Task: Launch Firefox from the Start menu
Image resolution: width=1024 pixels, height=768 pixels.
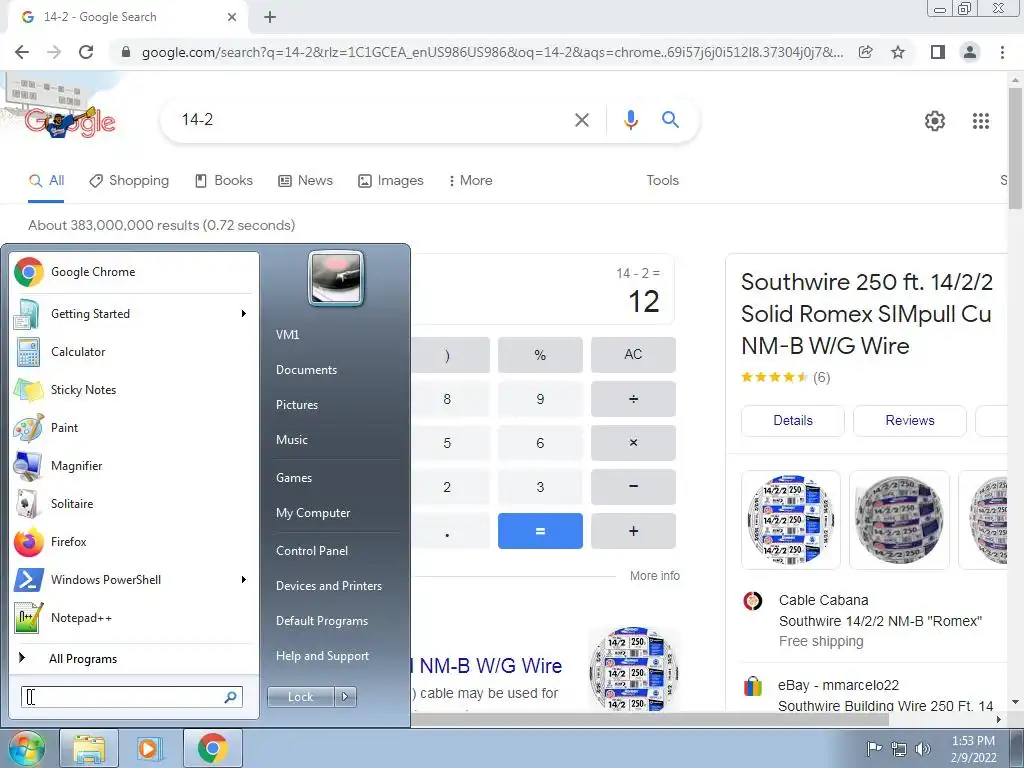Action: [x=134, y=541]
